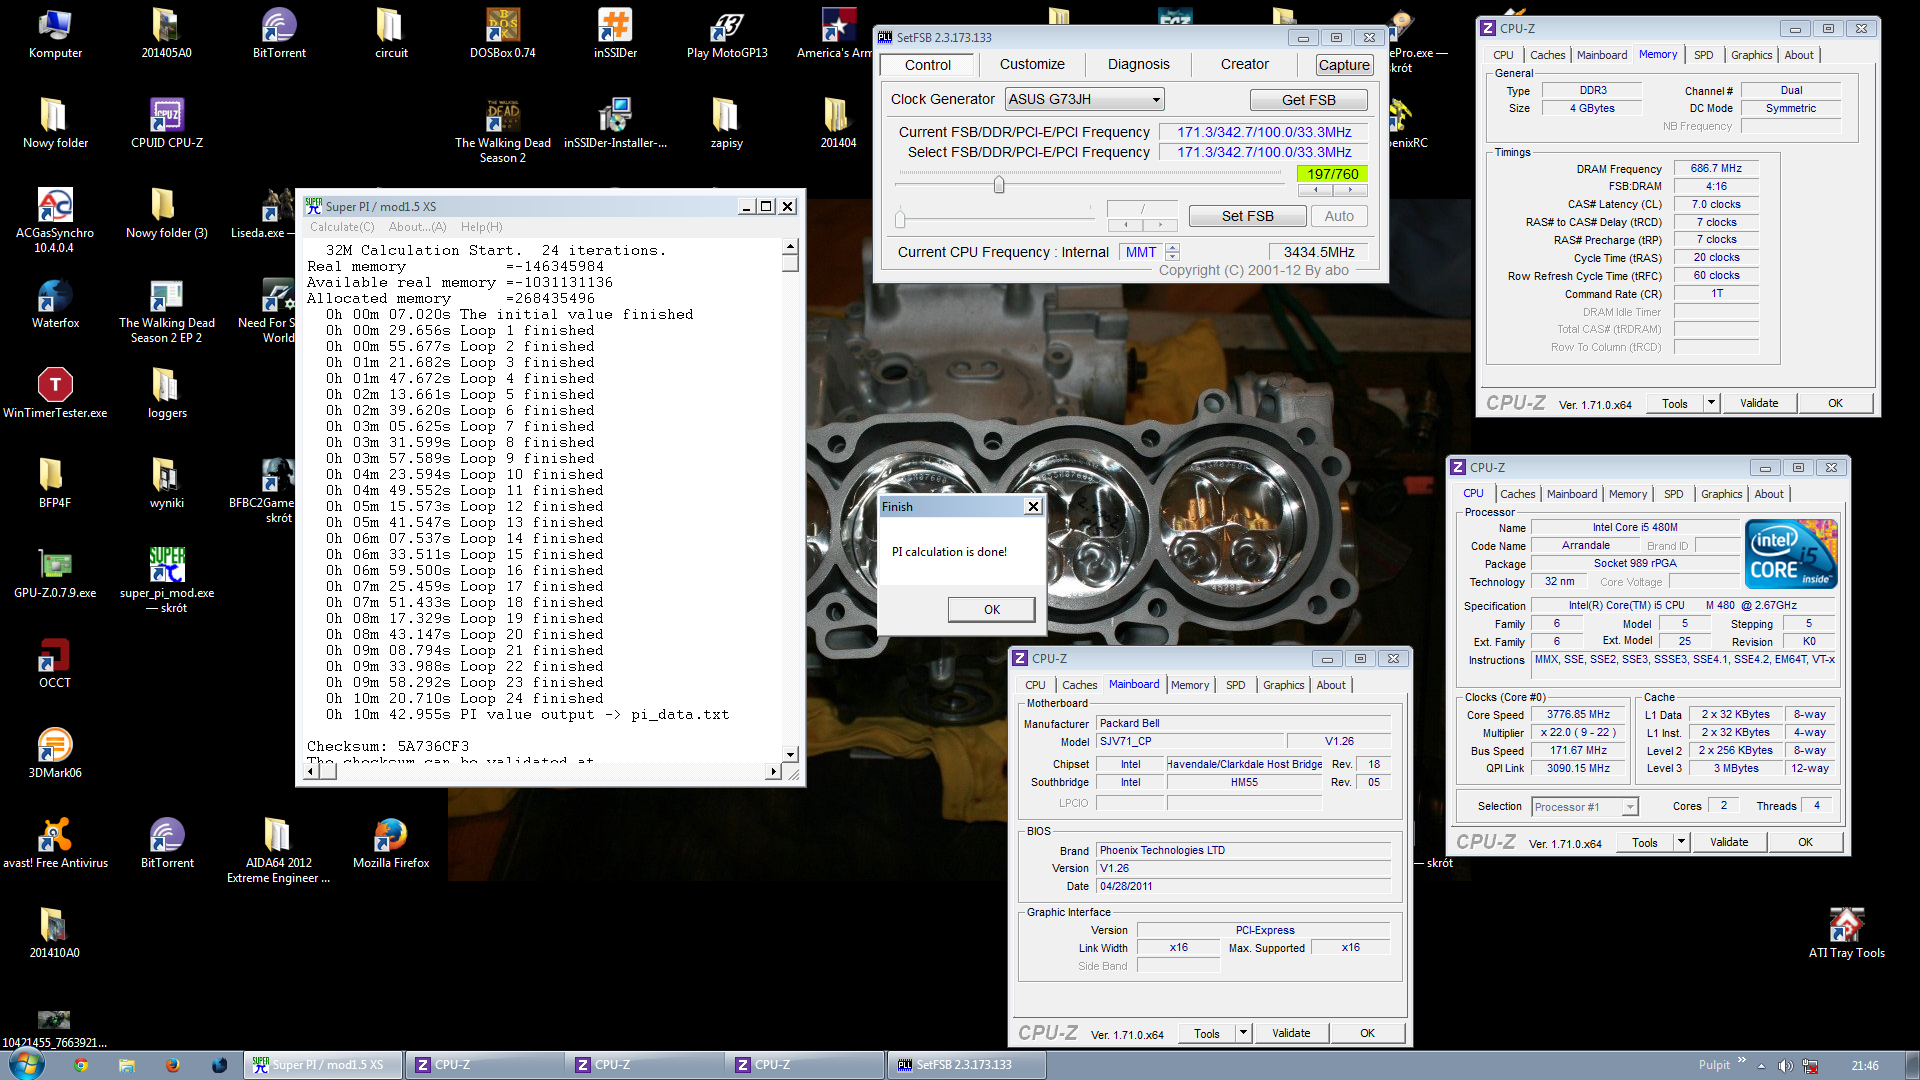This screenshot has height=1080, width=1920.
Task: Select the circuit folder icon
Action: 391,34
